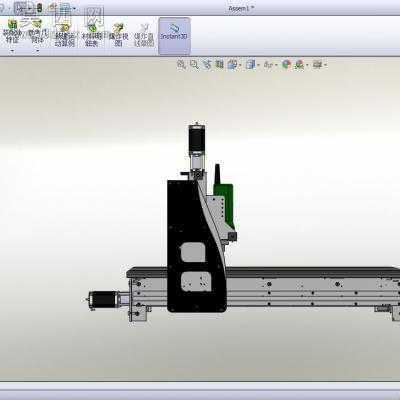Open the Assembly Features tool

coord(12,33)
